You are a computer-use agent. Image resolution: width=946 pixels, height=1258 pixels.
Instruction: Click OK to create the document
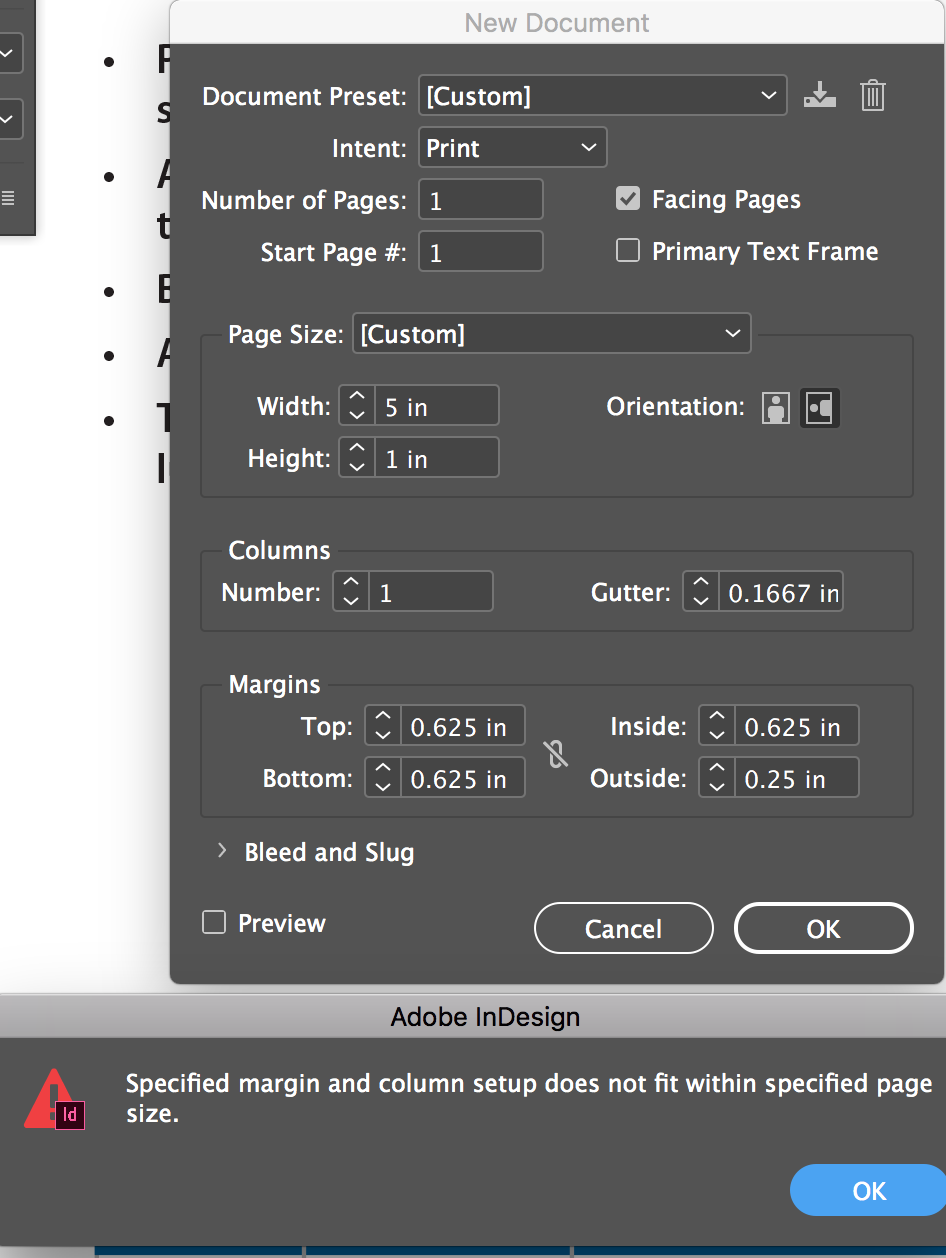click(823, 928)
